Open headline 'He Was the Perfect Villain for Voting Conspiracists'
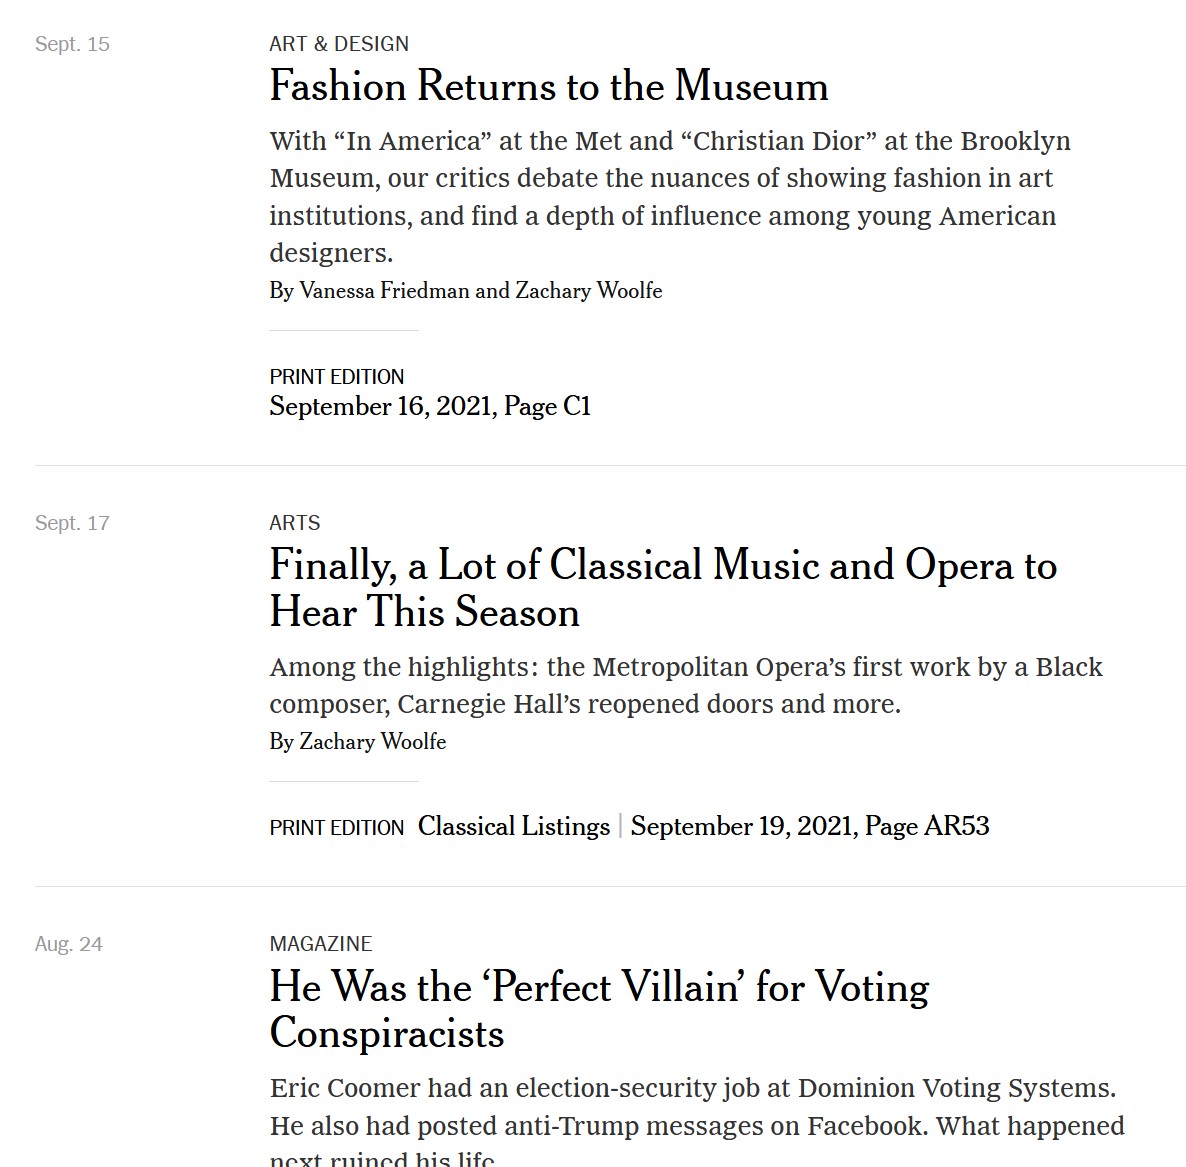Screen dimensions: 1186x1167 coord(600,1010)
